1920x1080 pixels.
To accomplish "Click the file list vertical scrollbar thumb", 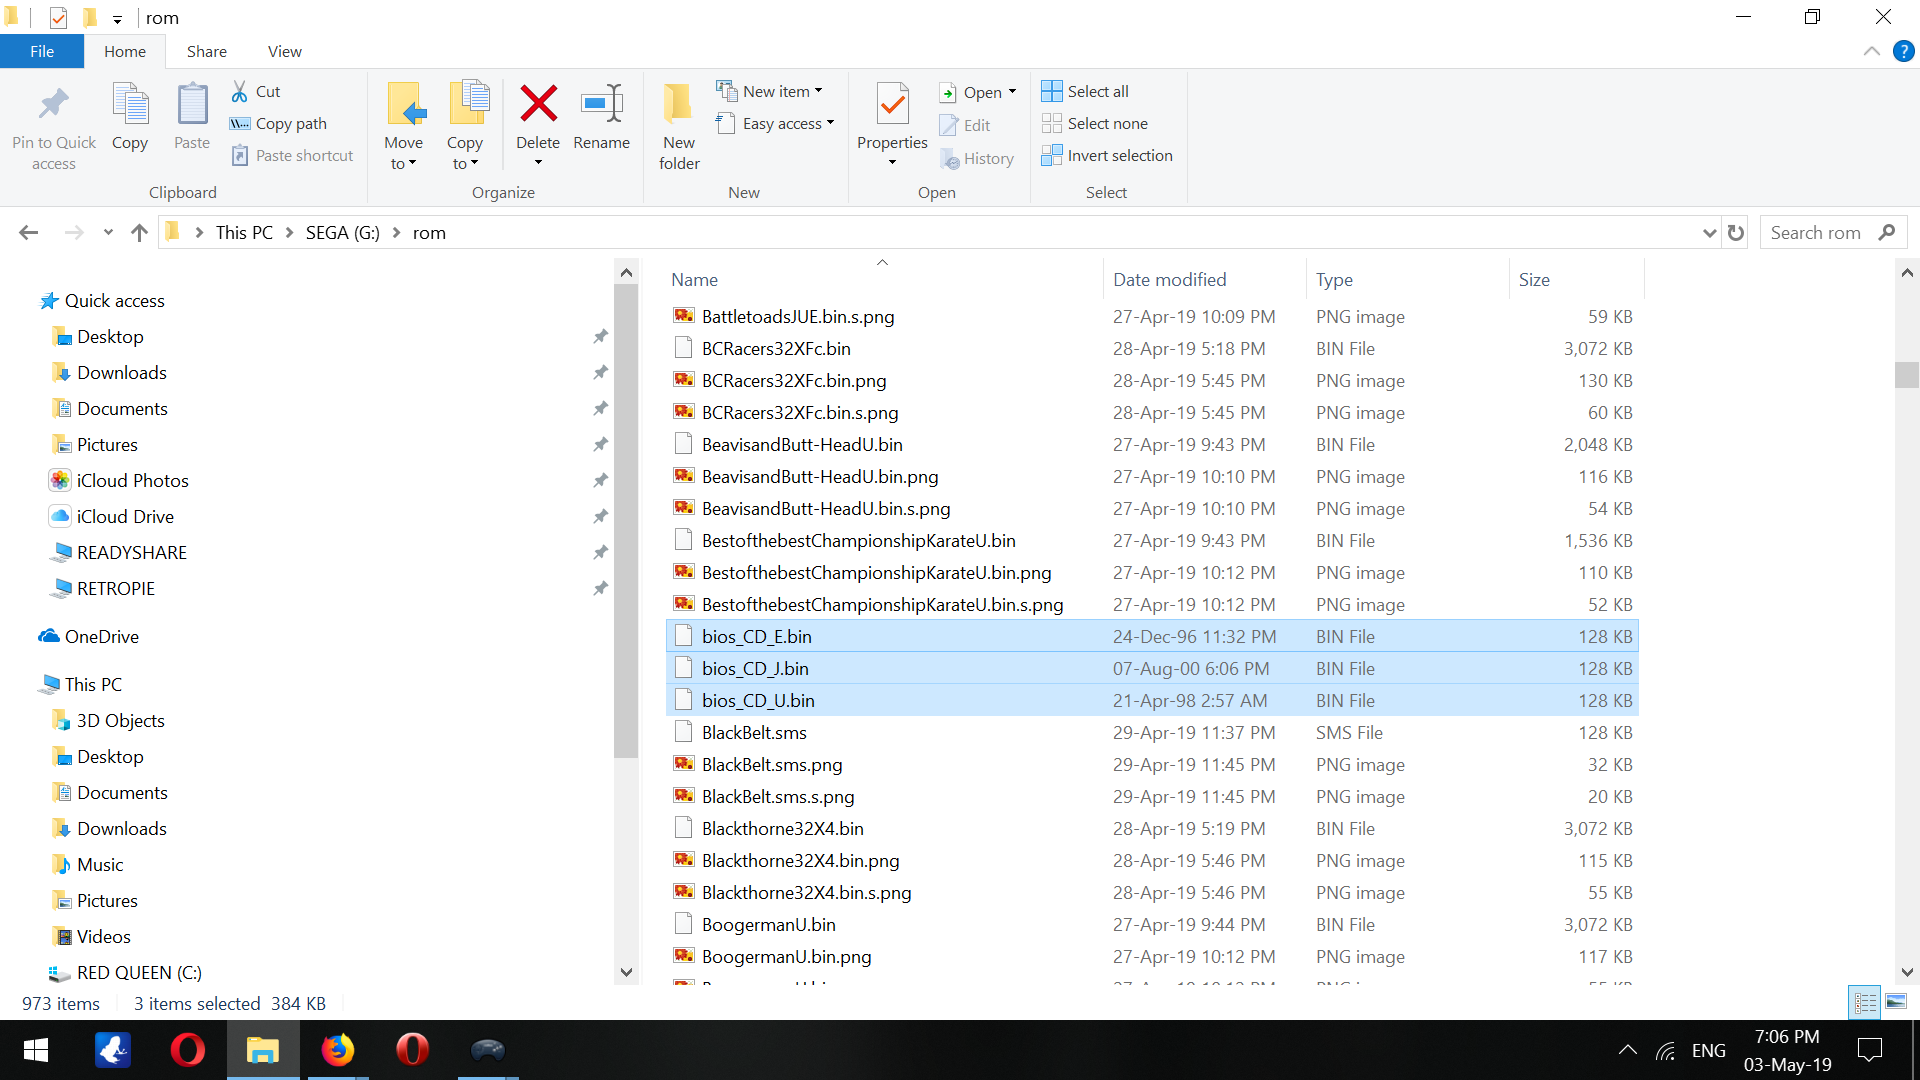I will point(1906,374).
